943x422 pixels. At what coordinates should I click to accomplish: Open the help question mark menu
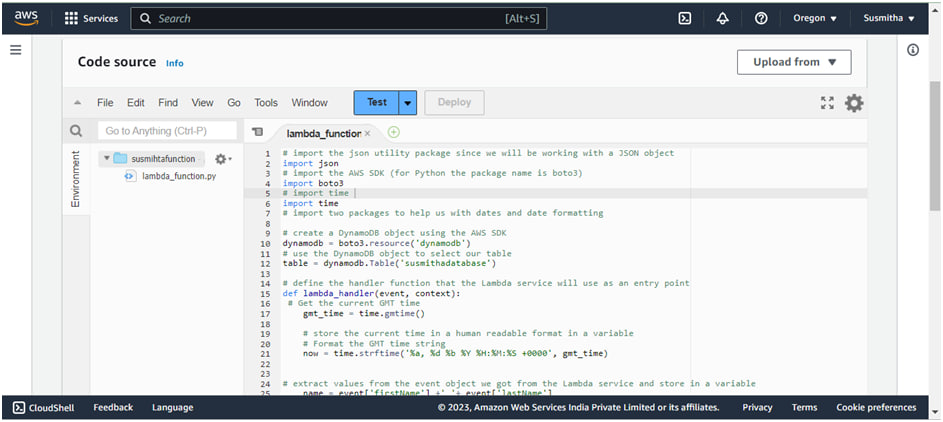(761, 19)
